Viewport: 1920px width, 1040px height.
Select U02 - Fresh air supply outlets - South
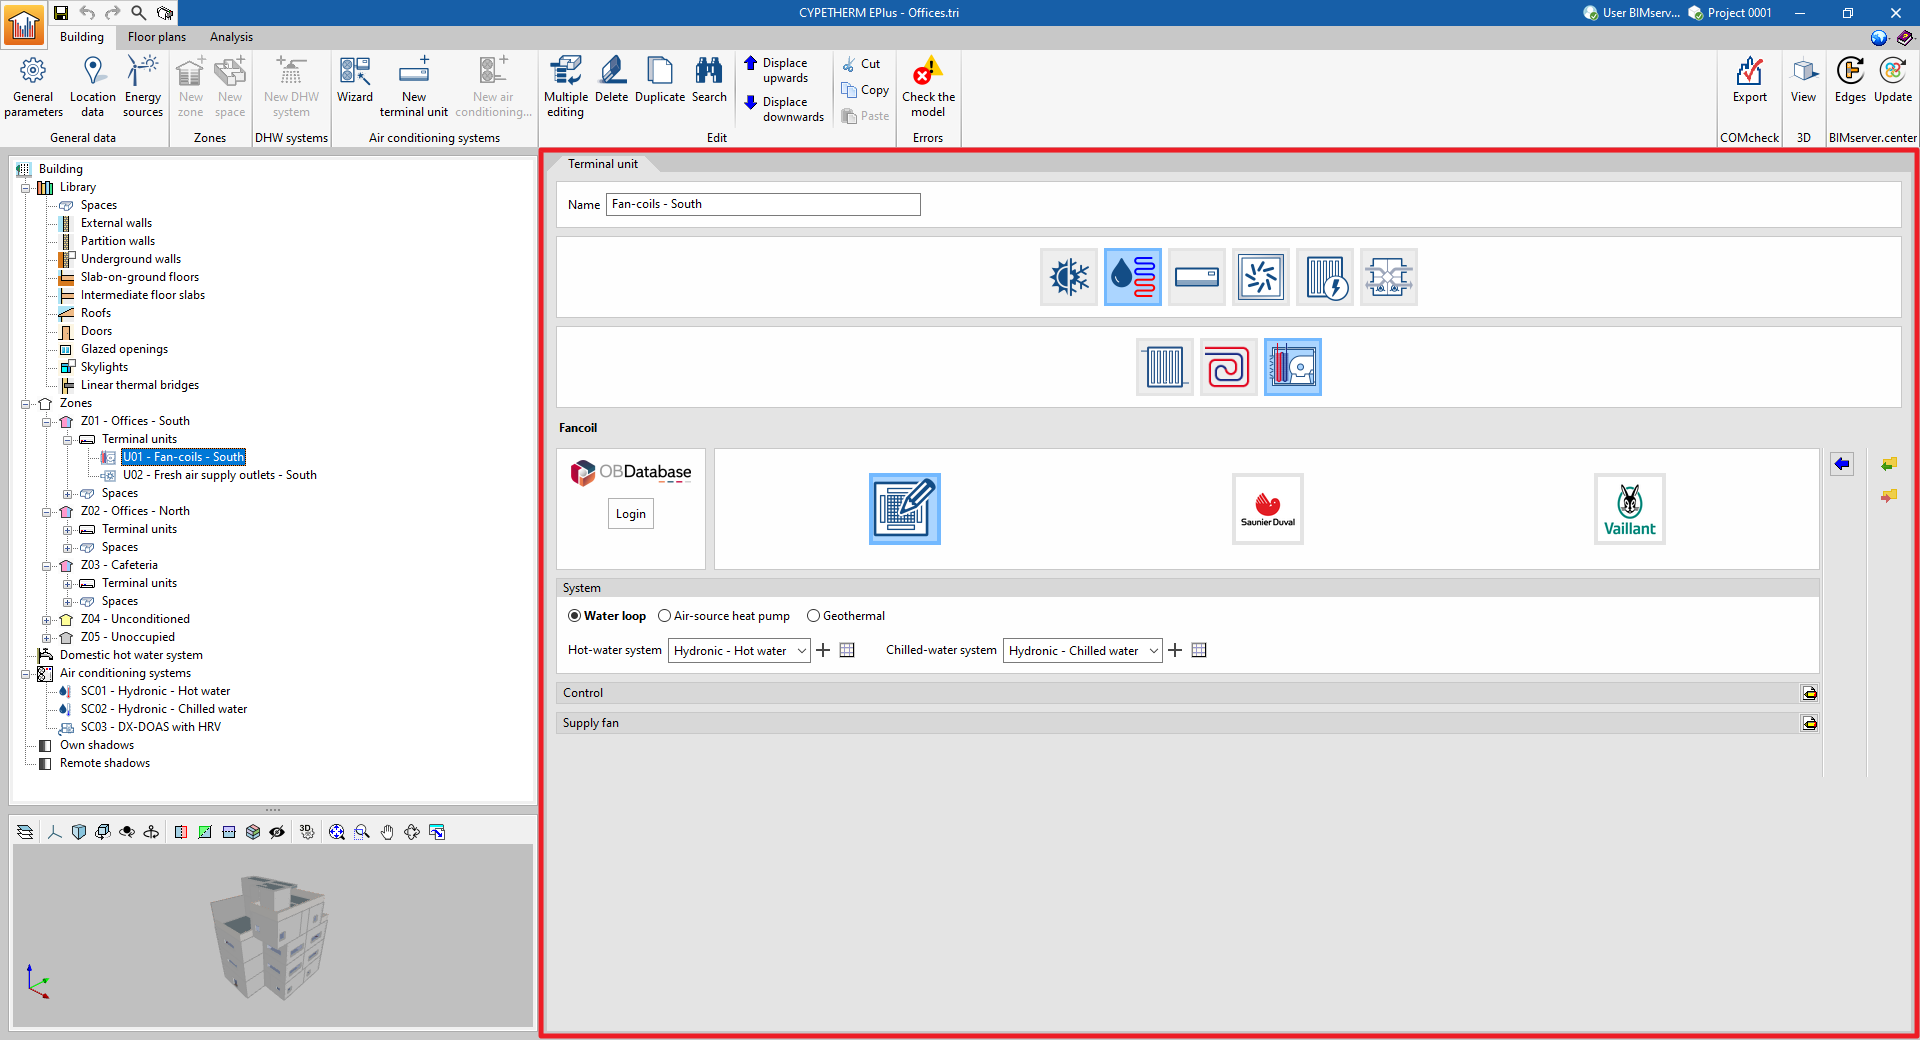click(x=219, y=475)
